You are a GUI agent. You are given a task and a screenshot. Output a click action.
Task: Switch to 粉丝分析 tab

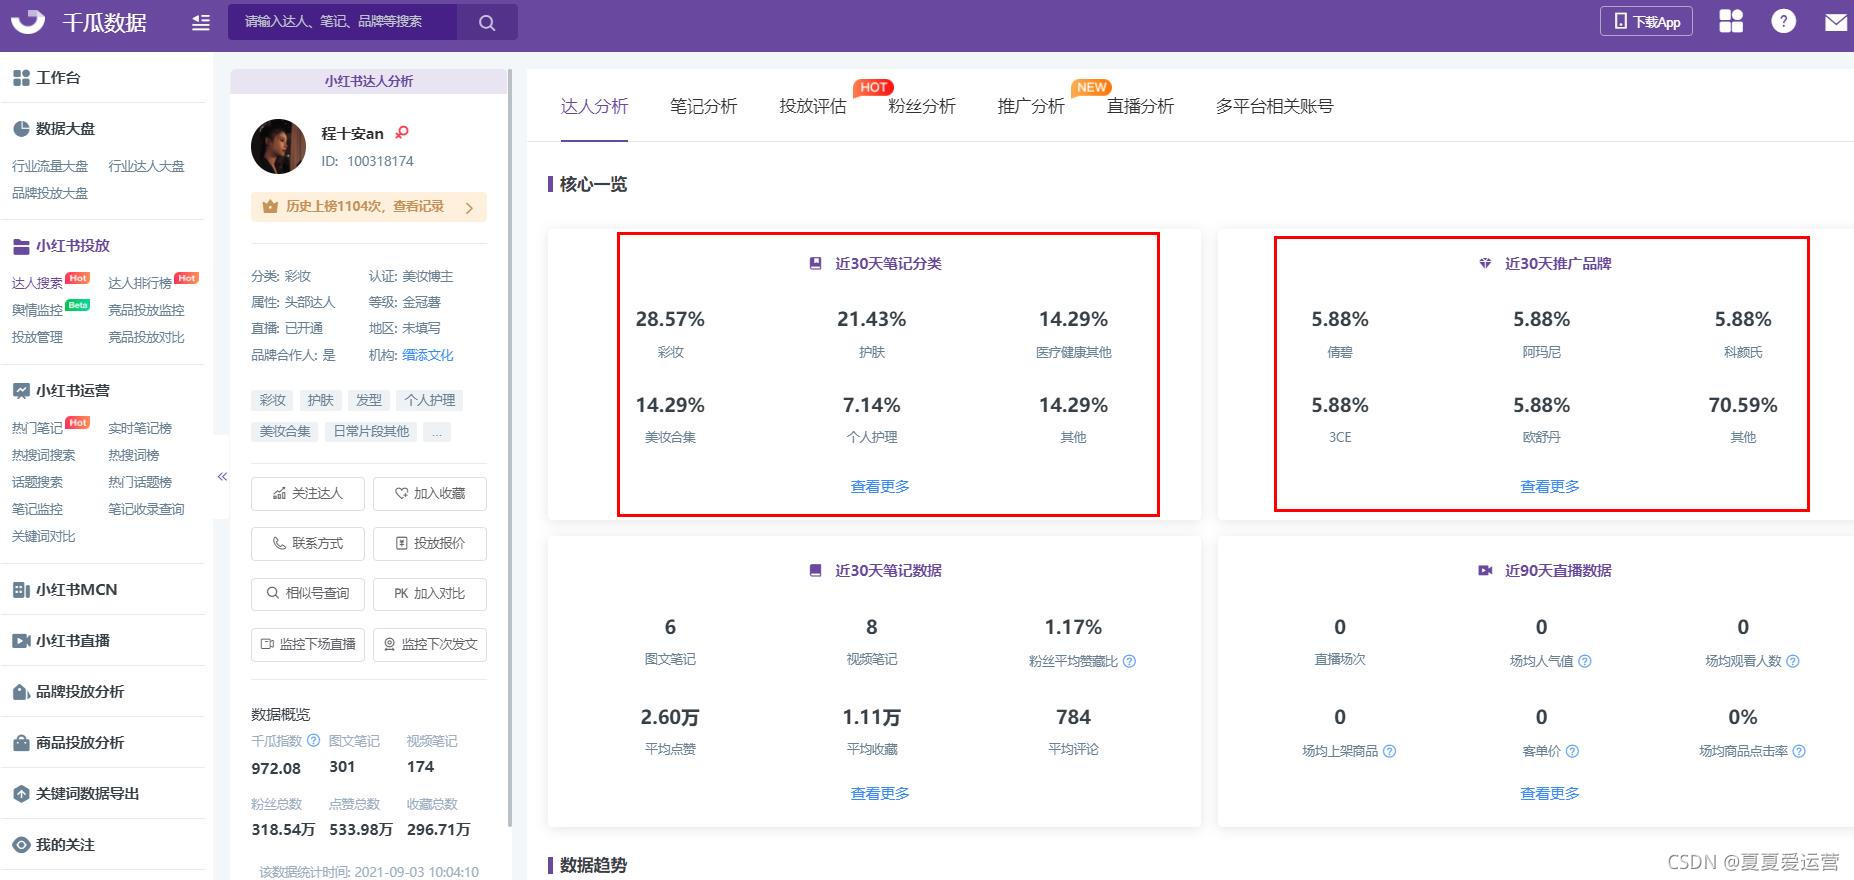click(921, 106)
